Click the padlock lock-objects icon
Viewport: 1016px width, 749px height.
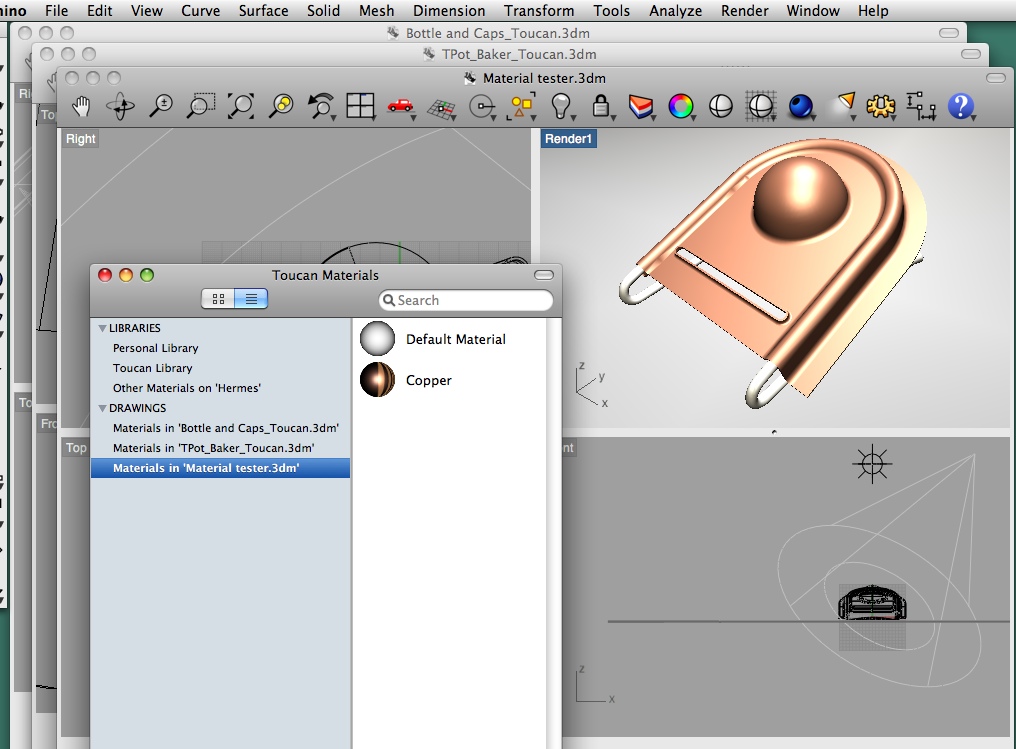coord(601,105)
